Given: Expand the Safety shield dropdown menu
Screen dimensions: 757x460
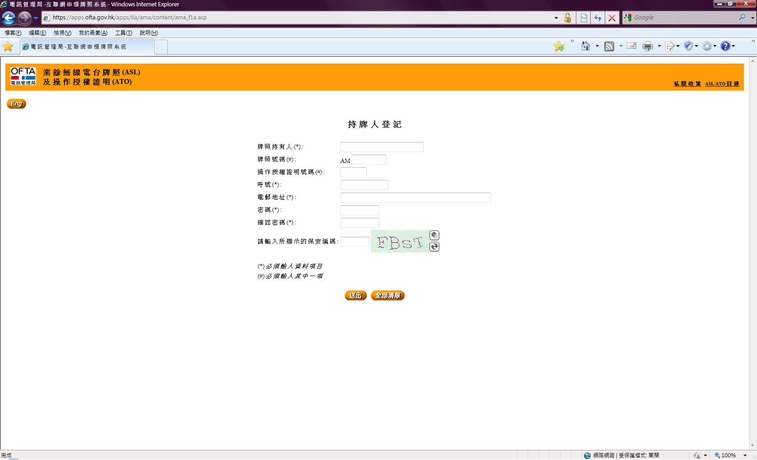Looking at the screenshot, I should pos(691,47).
